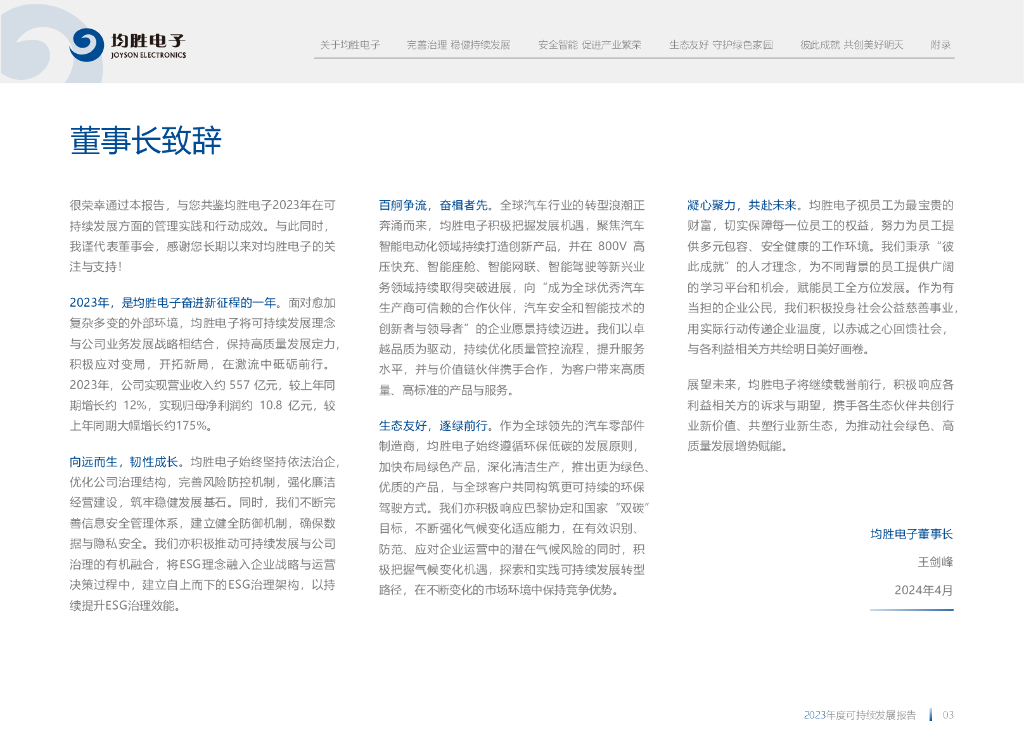Click the footer 2023年度可持续发展报告
Image resolution: width=1024 pixels, height=754 pixels.
[859, 715]
